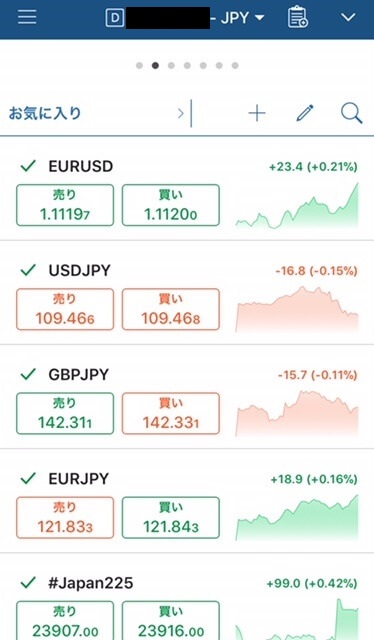Toggle the EURUSD checkmark
The height and width of the screenshot is (640, 374).
click(28, 166)
